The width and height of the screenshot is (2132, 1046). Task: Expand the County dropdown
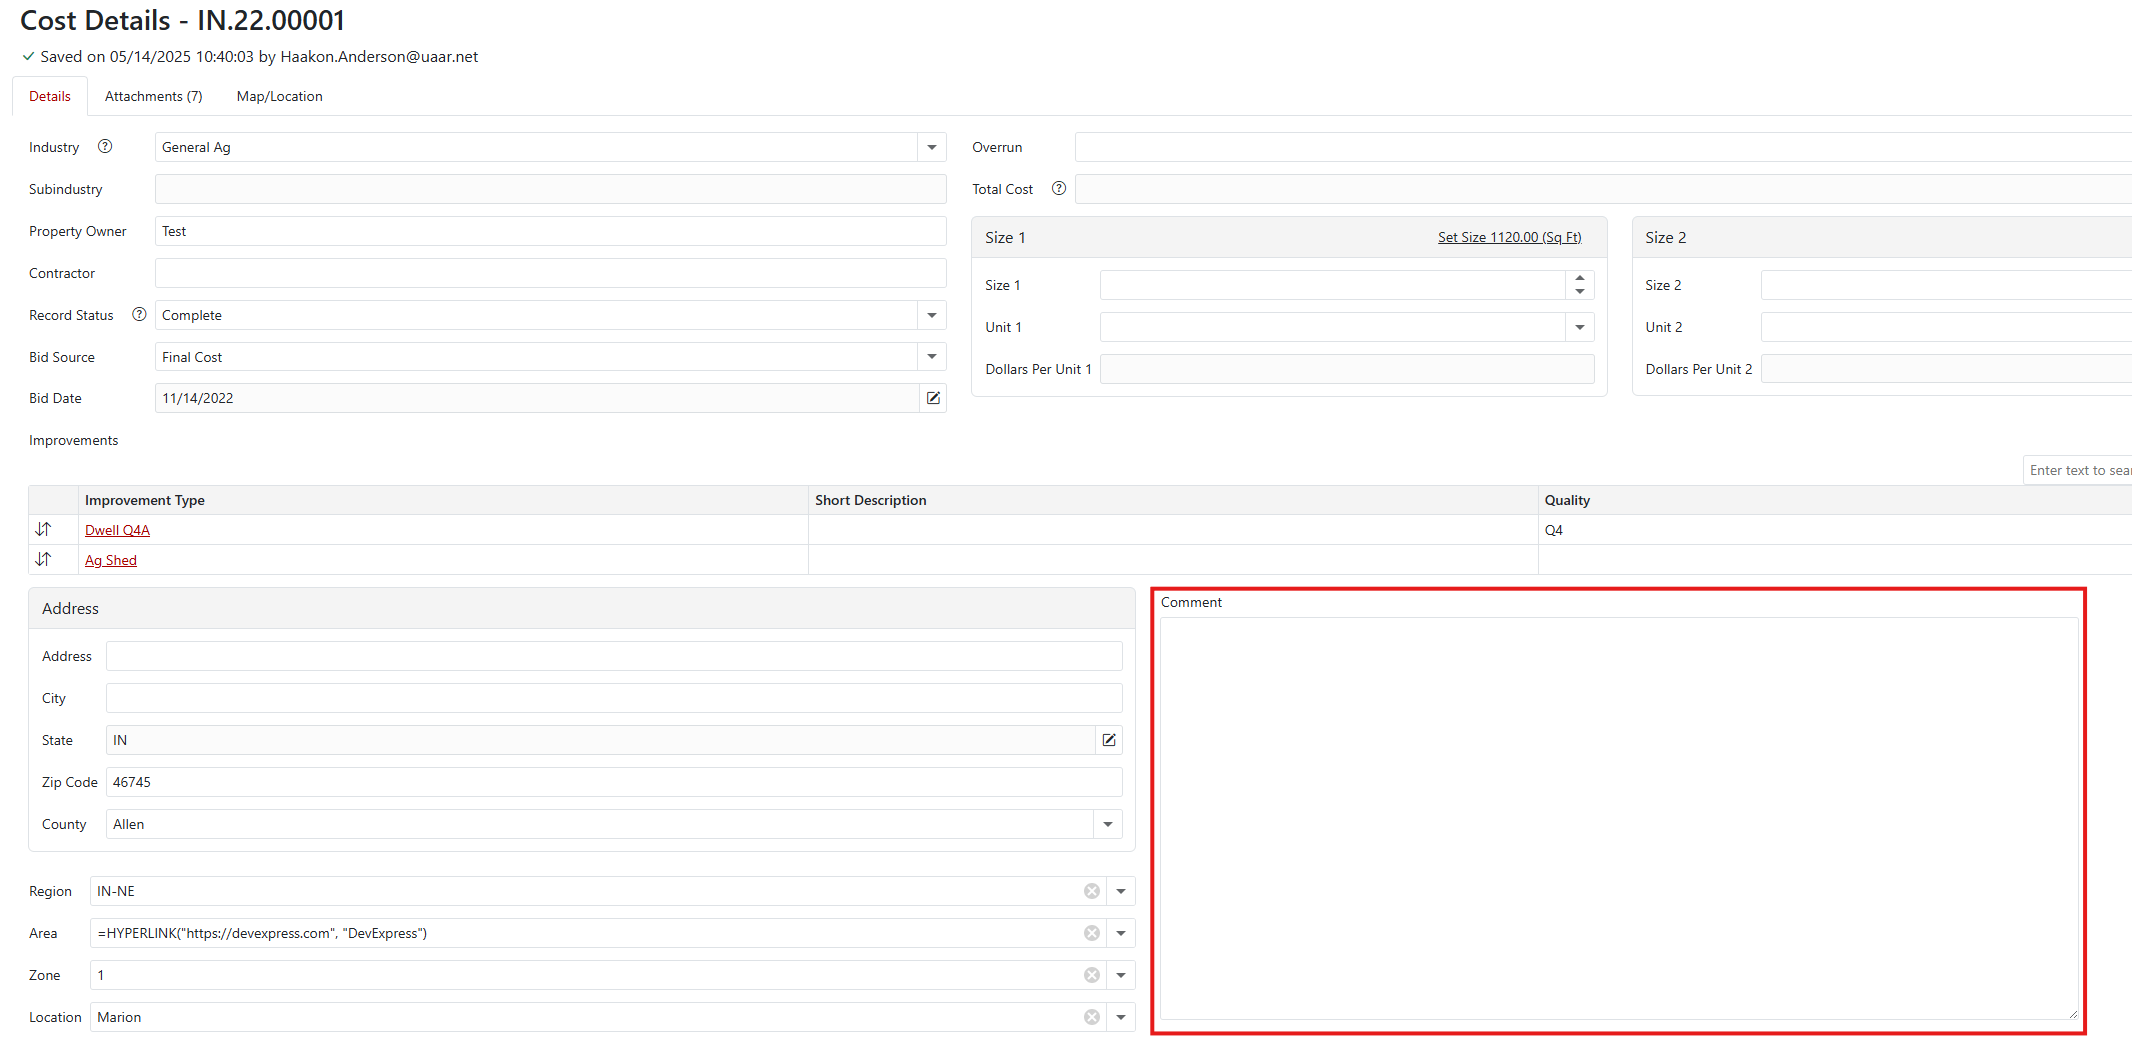tap(1108, 824)
